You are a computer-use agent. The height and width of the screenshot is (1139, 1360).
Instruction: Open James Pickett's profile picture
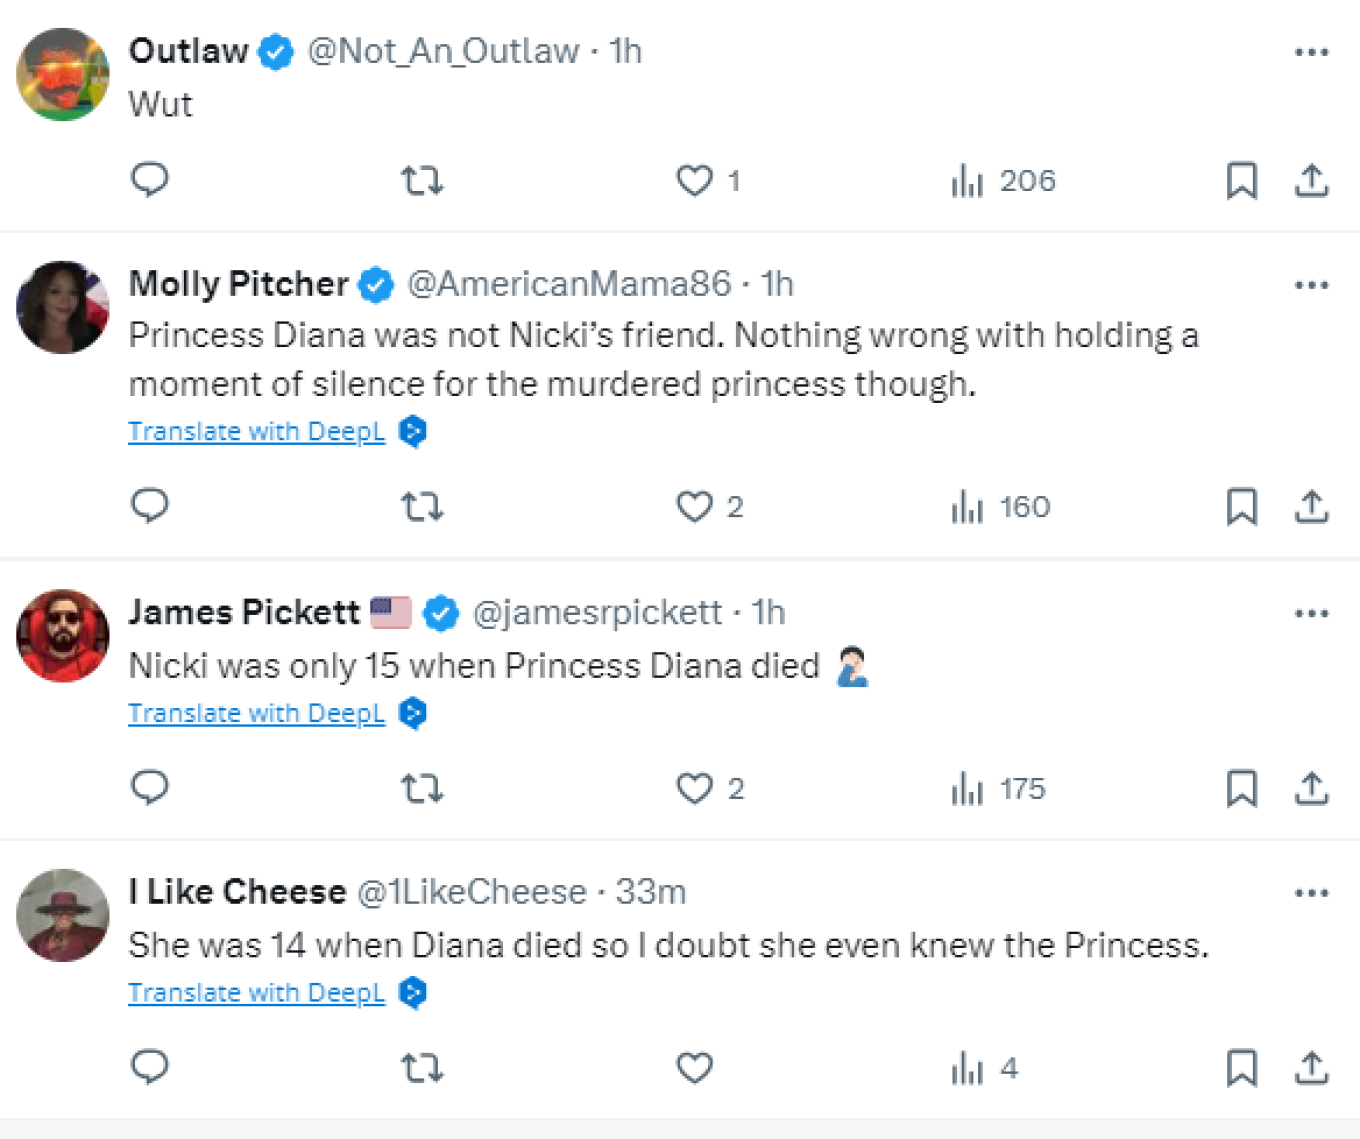[63, 636]
